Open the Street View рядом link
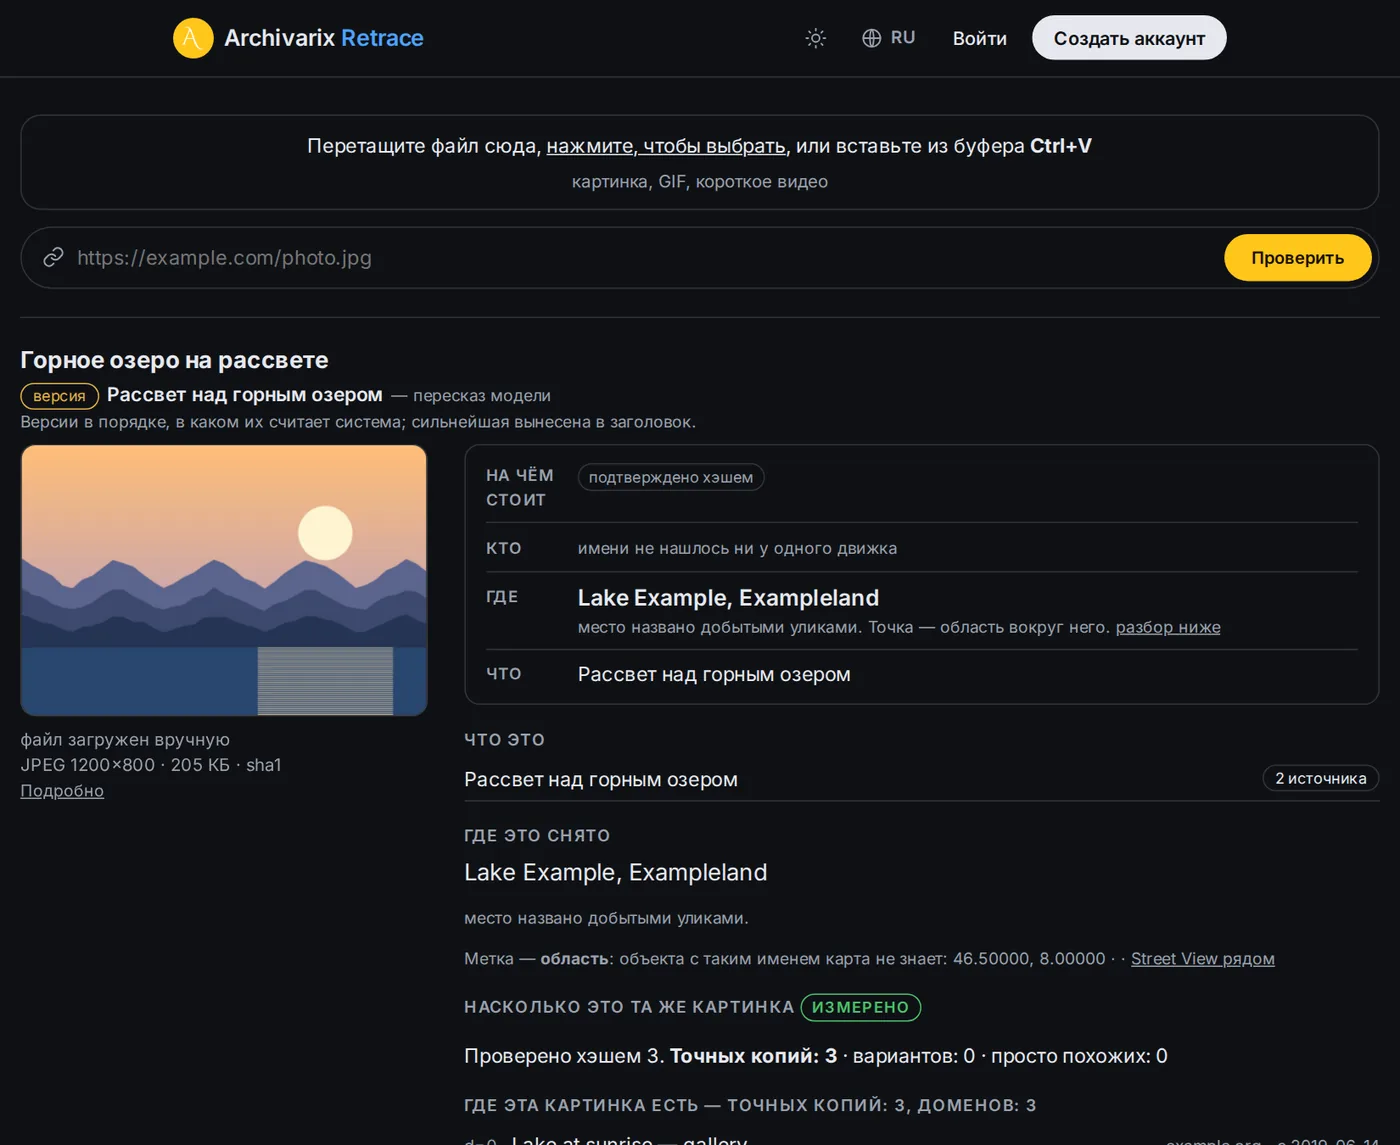Viewport: 1400px width, 1145px height. pyautogui.click(x=1203, y=959)
